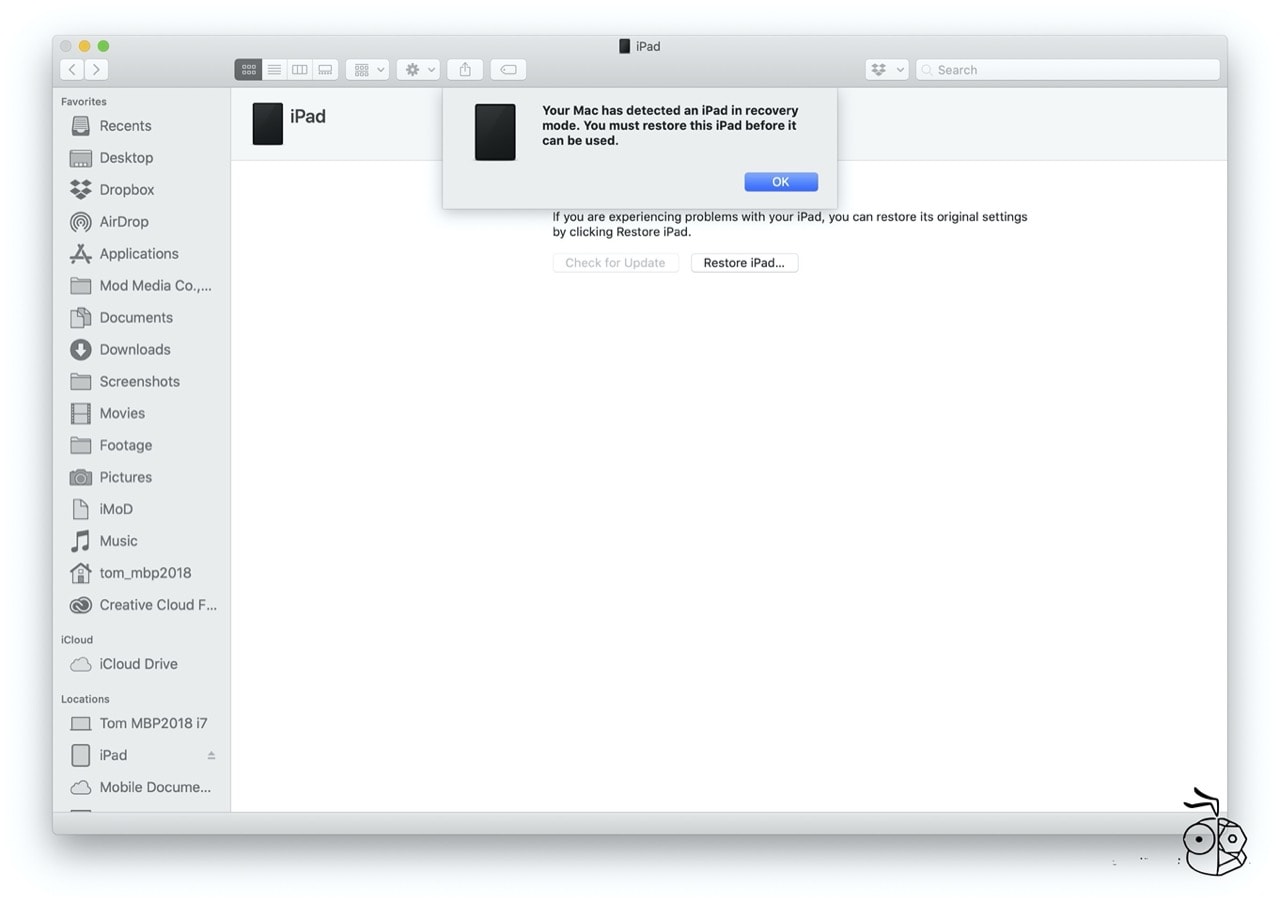Open Dropbox from the sidebar
The height and width of the screenshot is (904, 1280).
pos(127,189)
